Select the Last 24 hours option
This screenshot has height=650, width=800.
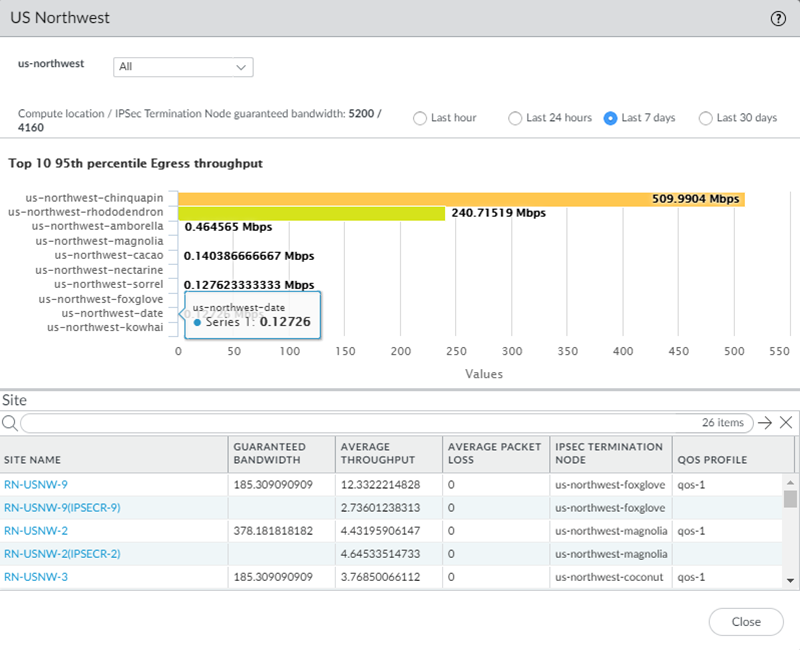click(x=515, y=118)
